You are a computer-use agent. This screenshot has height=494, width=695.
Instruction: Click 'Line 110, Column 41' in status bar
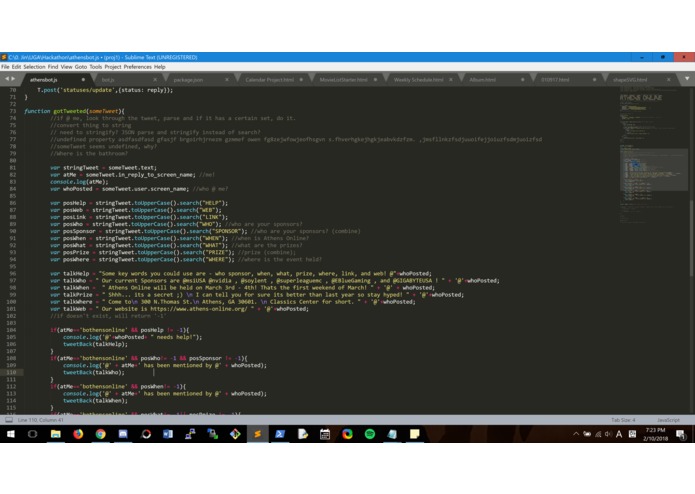(x=40, y=420)
